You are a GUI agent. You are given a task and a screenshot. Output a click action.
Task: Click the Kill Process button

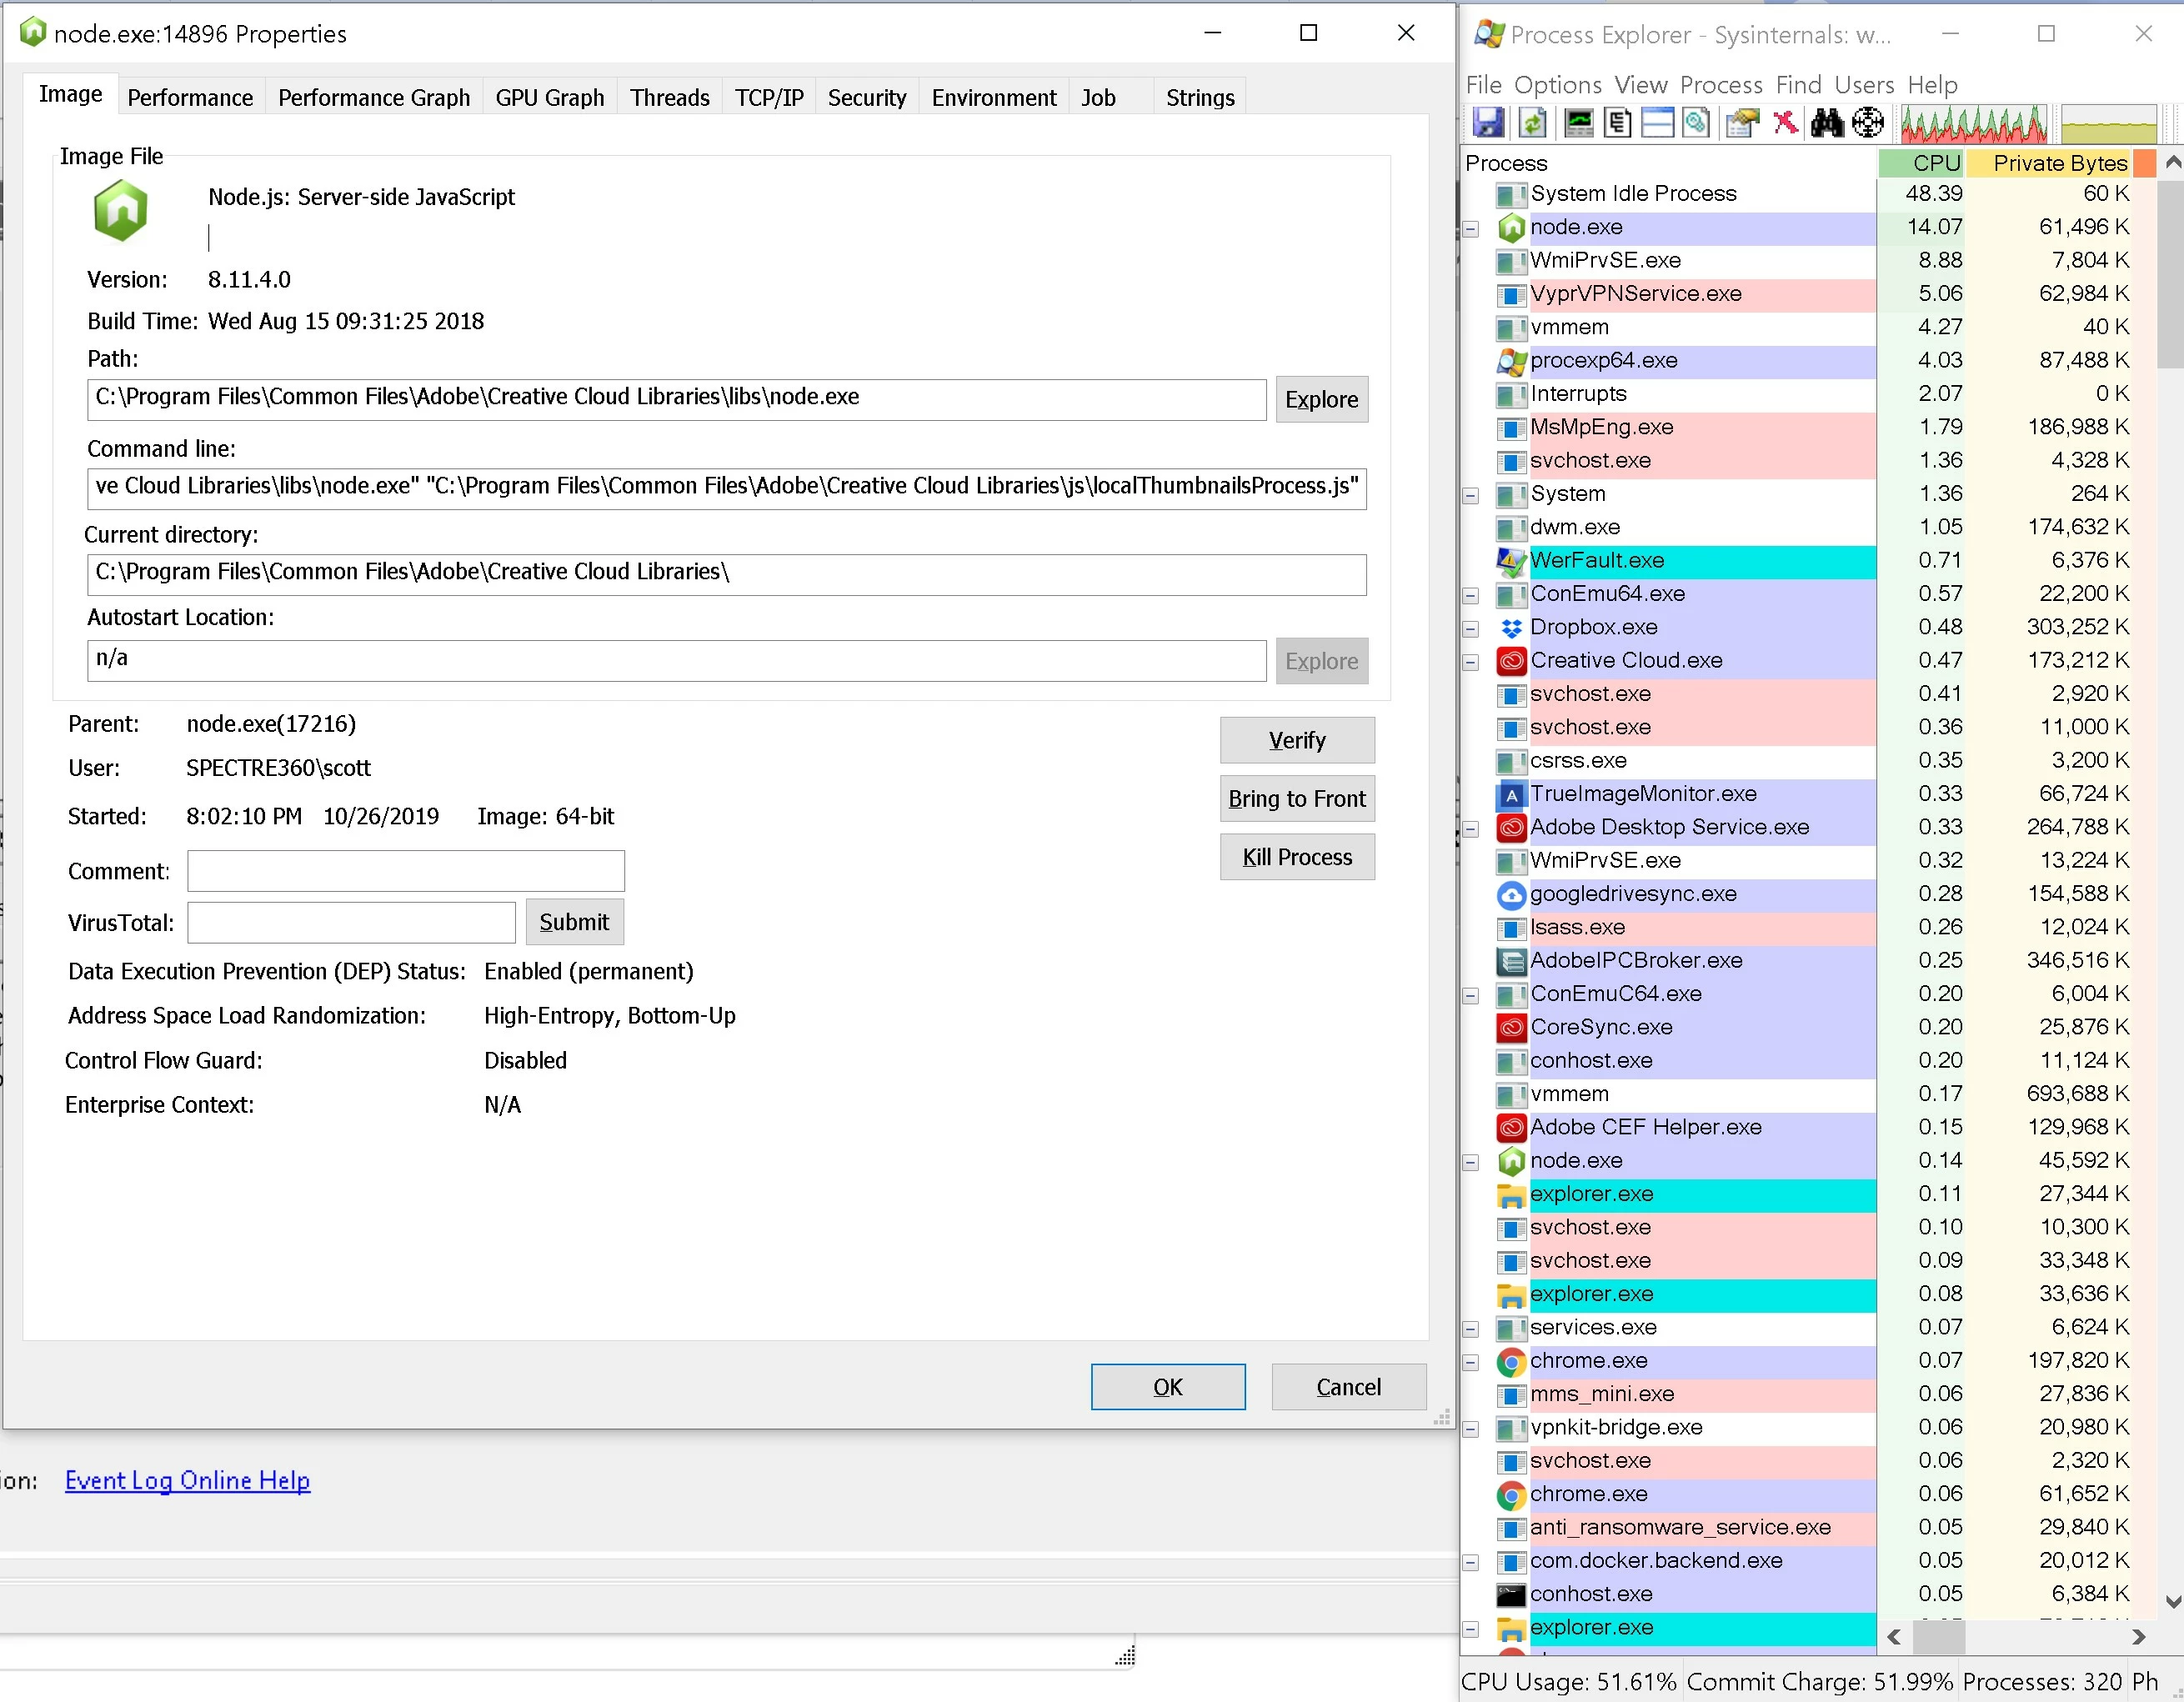[x=1296, y=857]
